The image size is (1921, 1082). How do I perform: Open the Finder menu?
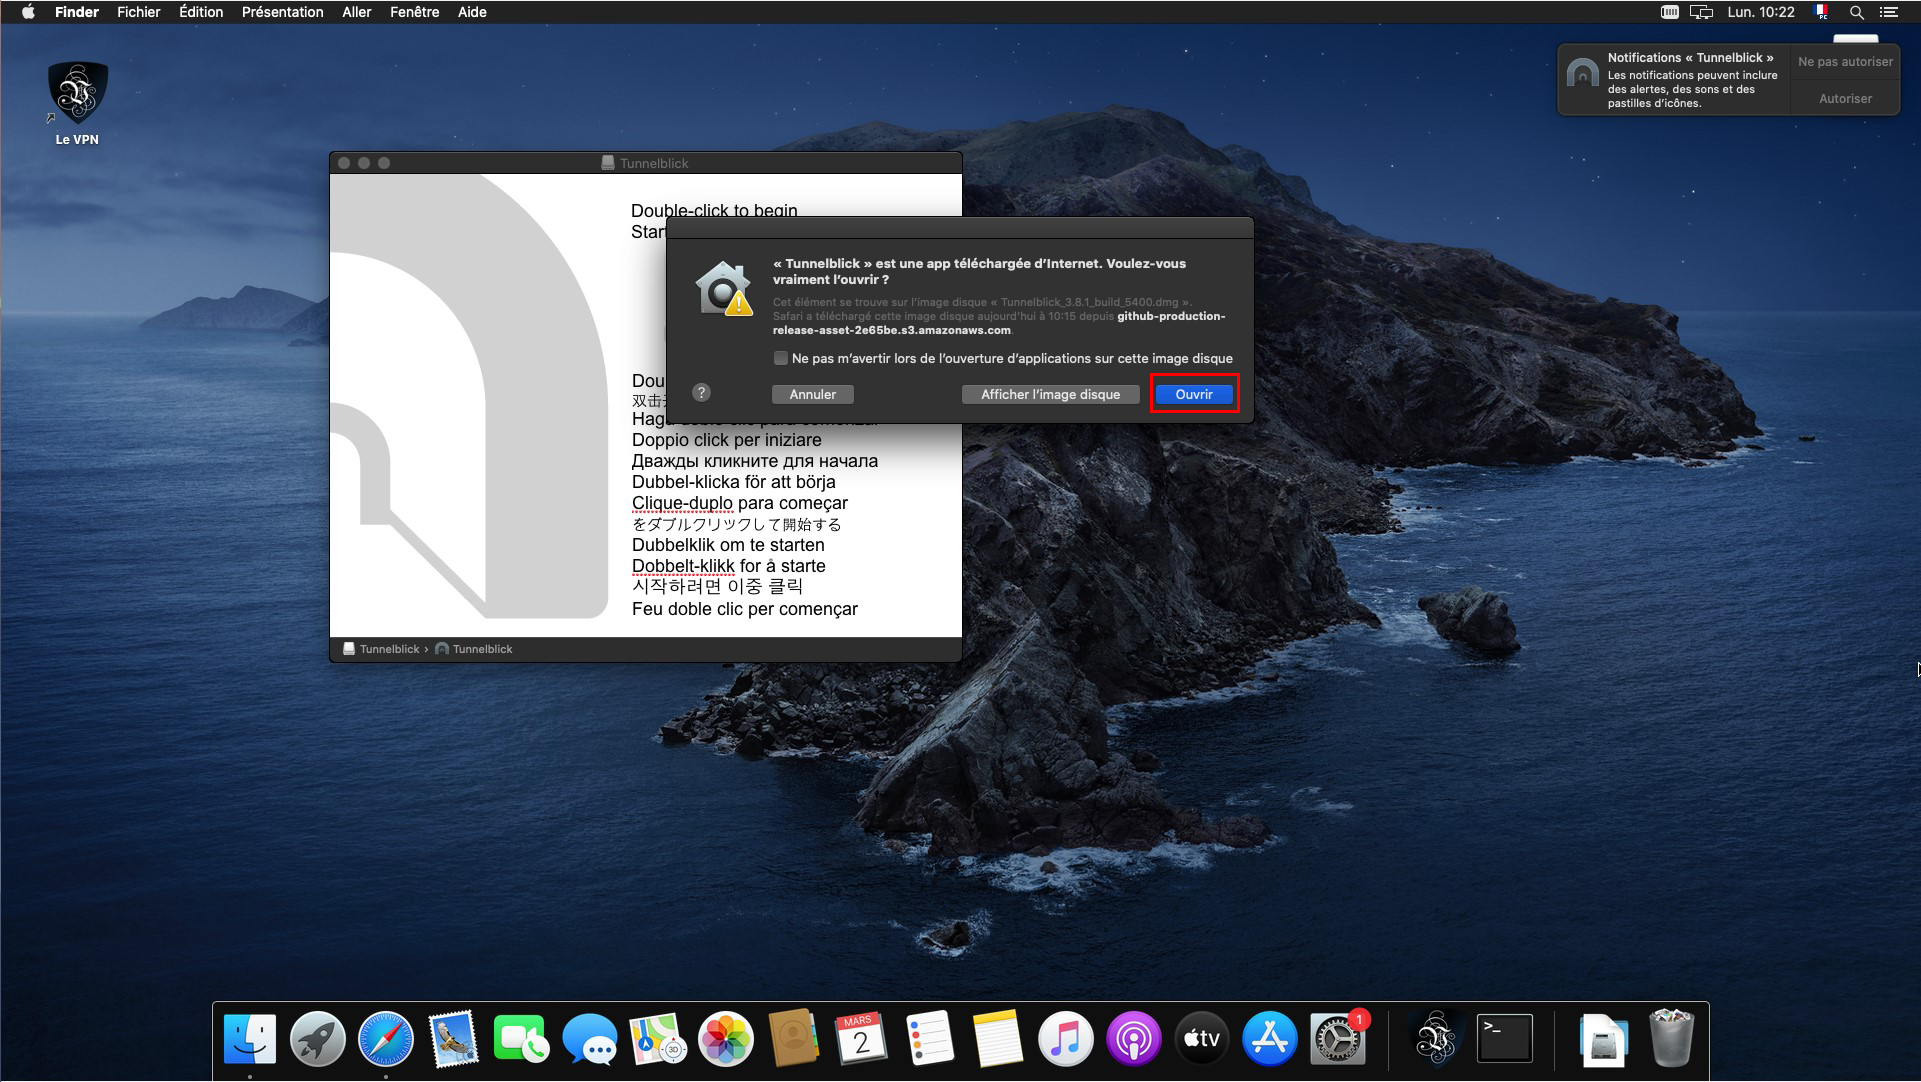[x=77, y=12]
